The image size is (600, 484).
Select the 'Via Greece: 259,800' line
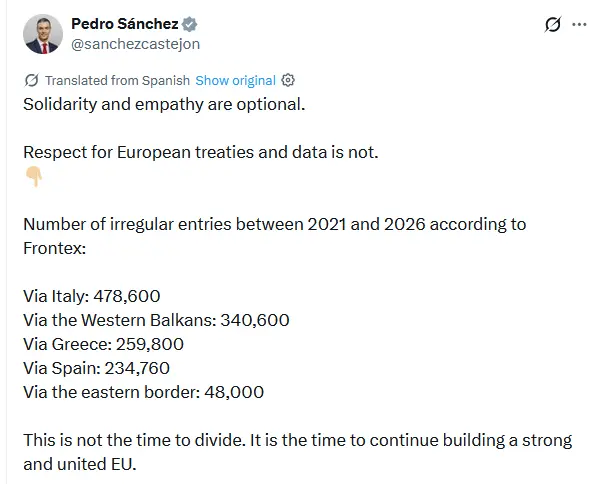pyautogui.click(x=103, y=344)
